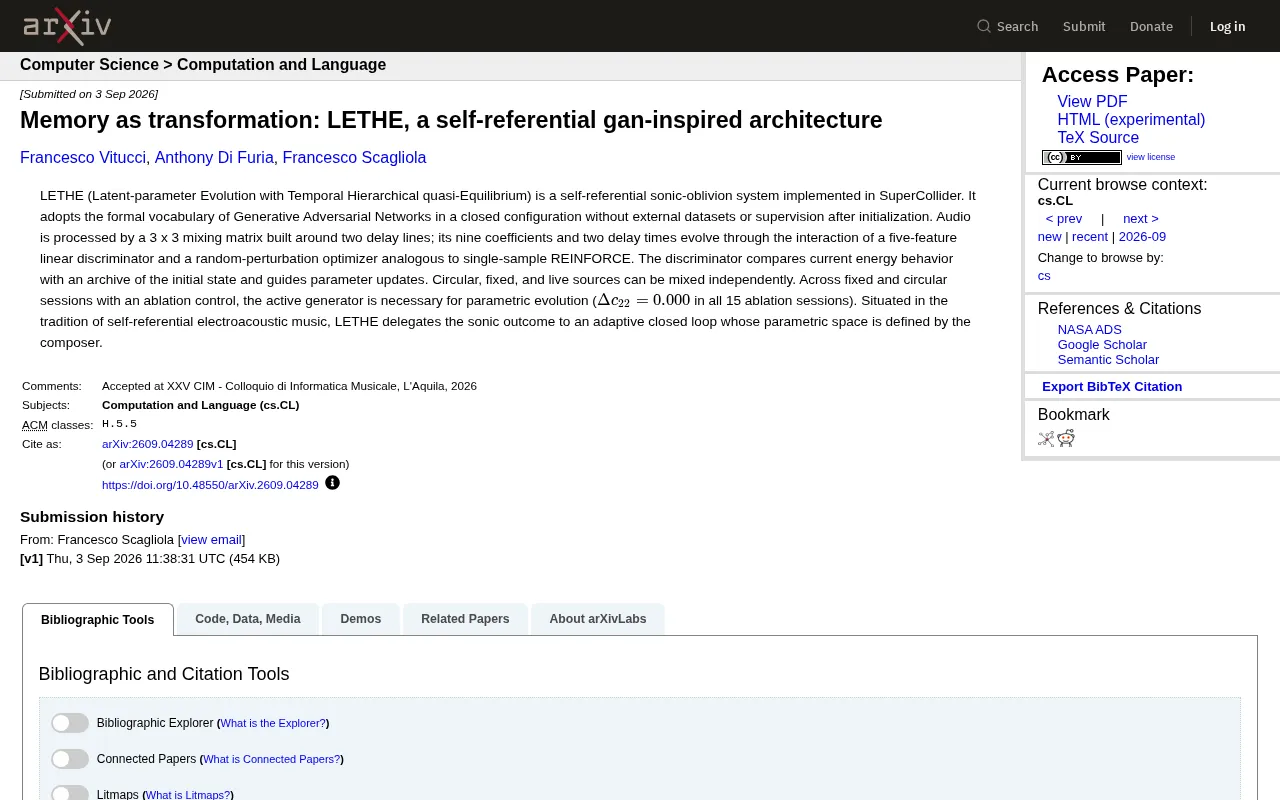Go to the next paper with next >
The height and width of the screenshot is (800, 1280).
(x=1141, y=219)
